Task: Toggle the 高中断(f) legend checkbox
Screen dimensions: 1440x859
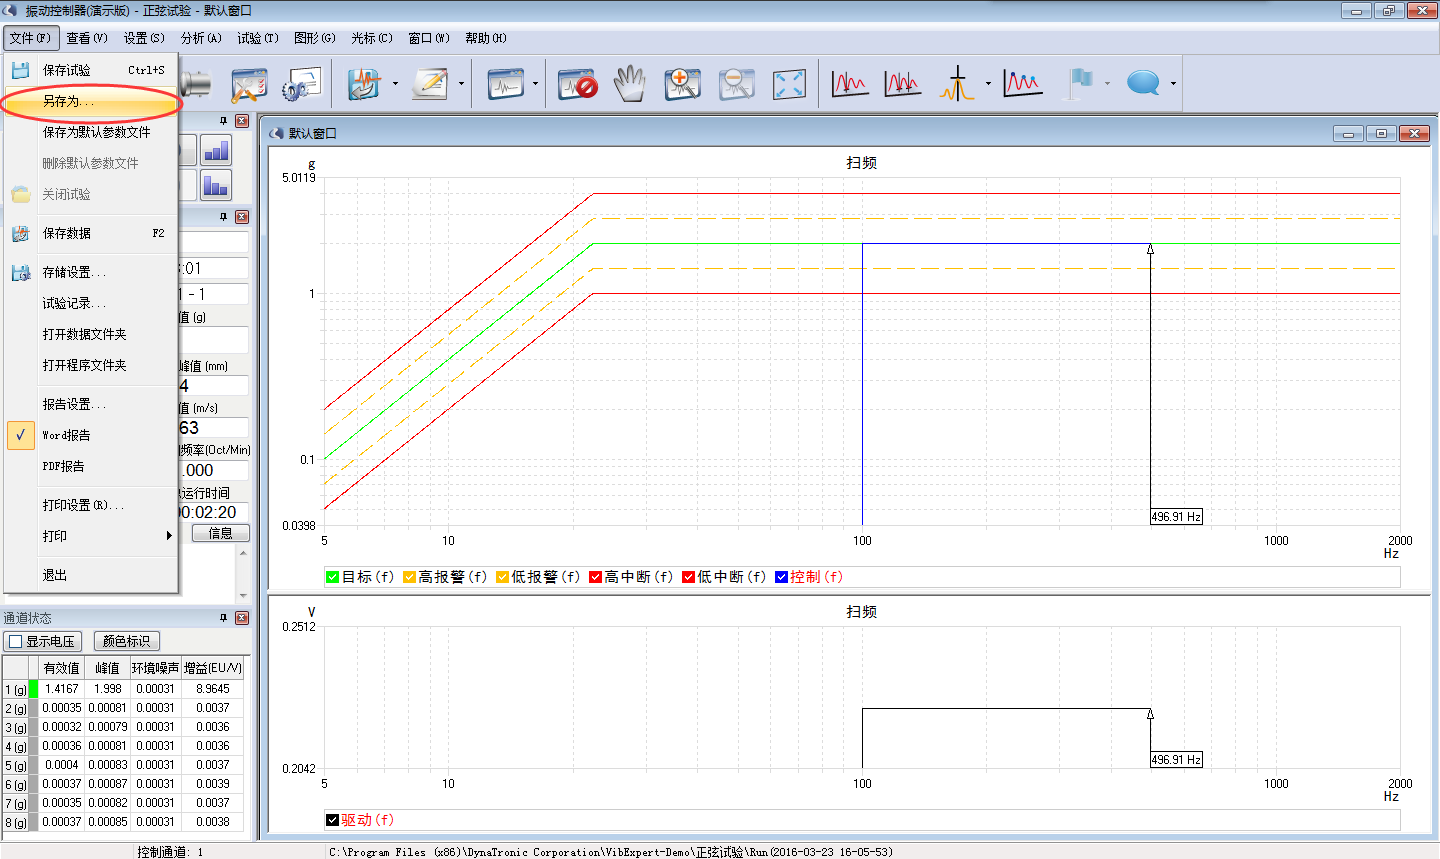Action: pos(596,577)
